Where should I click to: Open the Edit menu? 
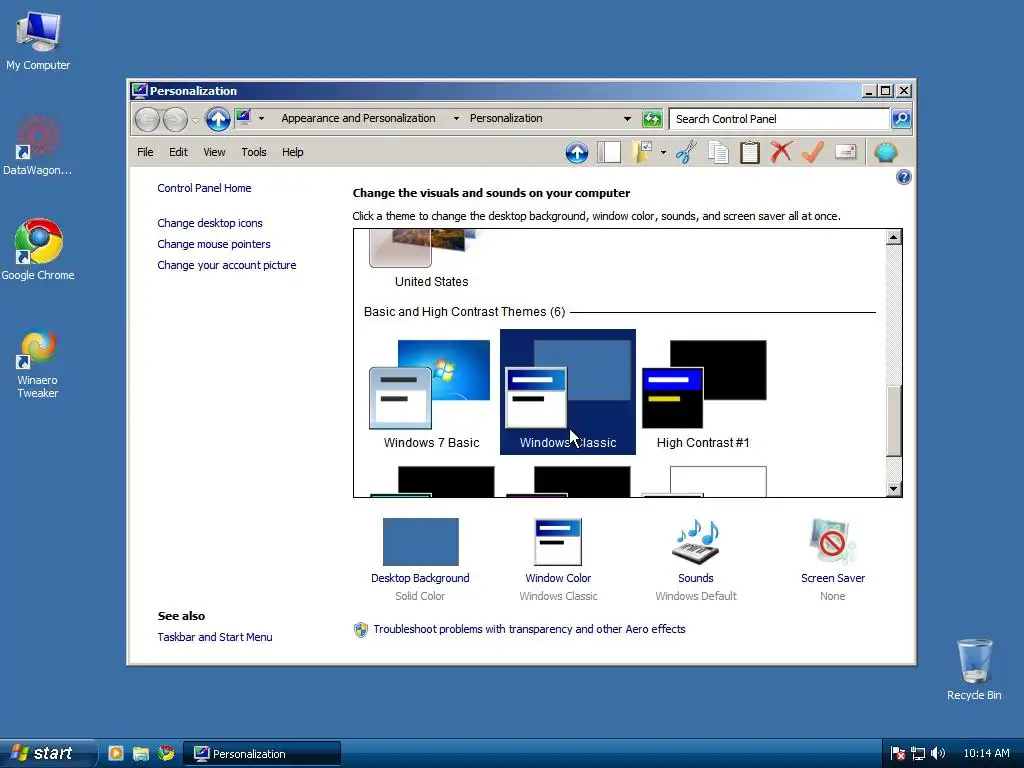[x=178, y=152]
